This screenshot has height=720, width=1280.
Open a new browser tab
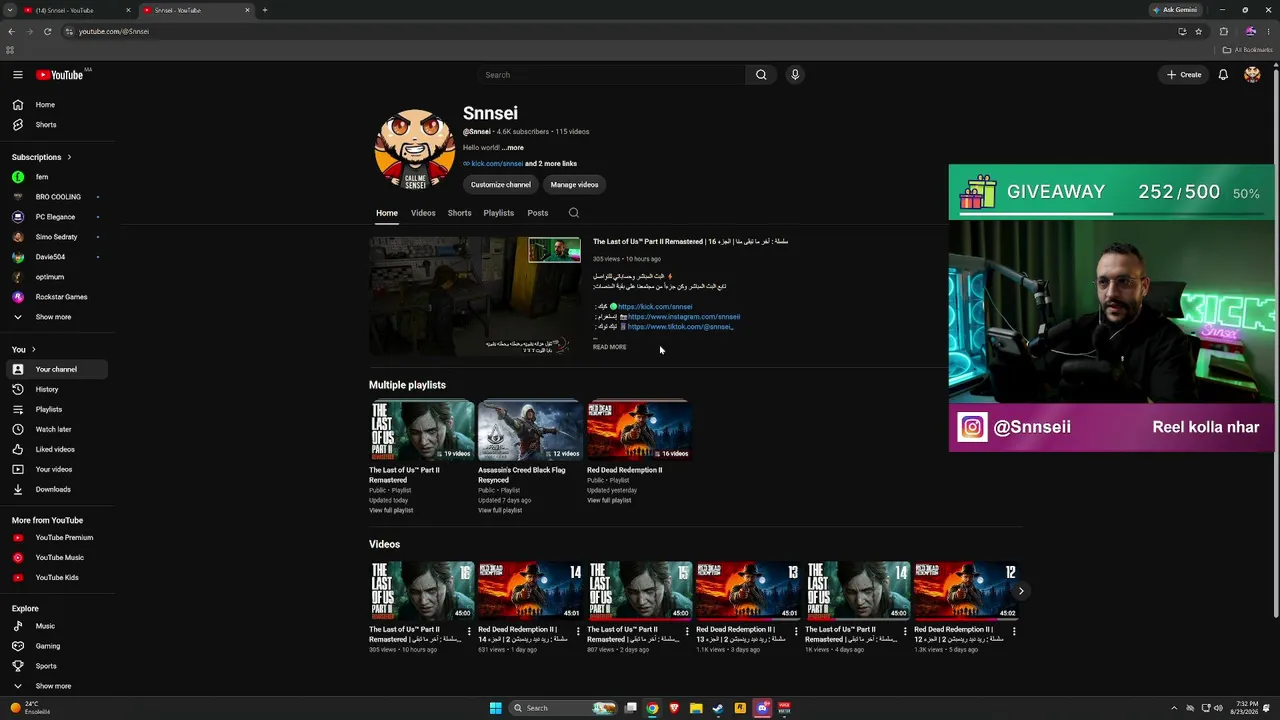click(x=265, y=10)
